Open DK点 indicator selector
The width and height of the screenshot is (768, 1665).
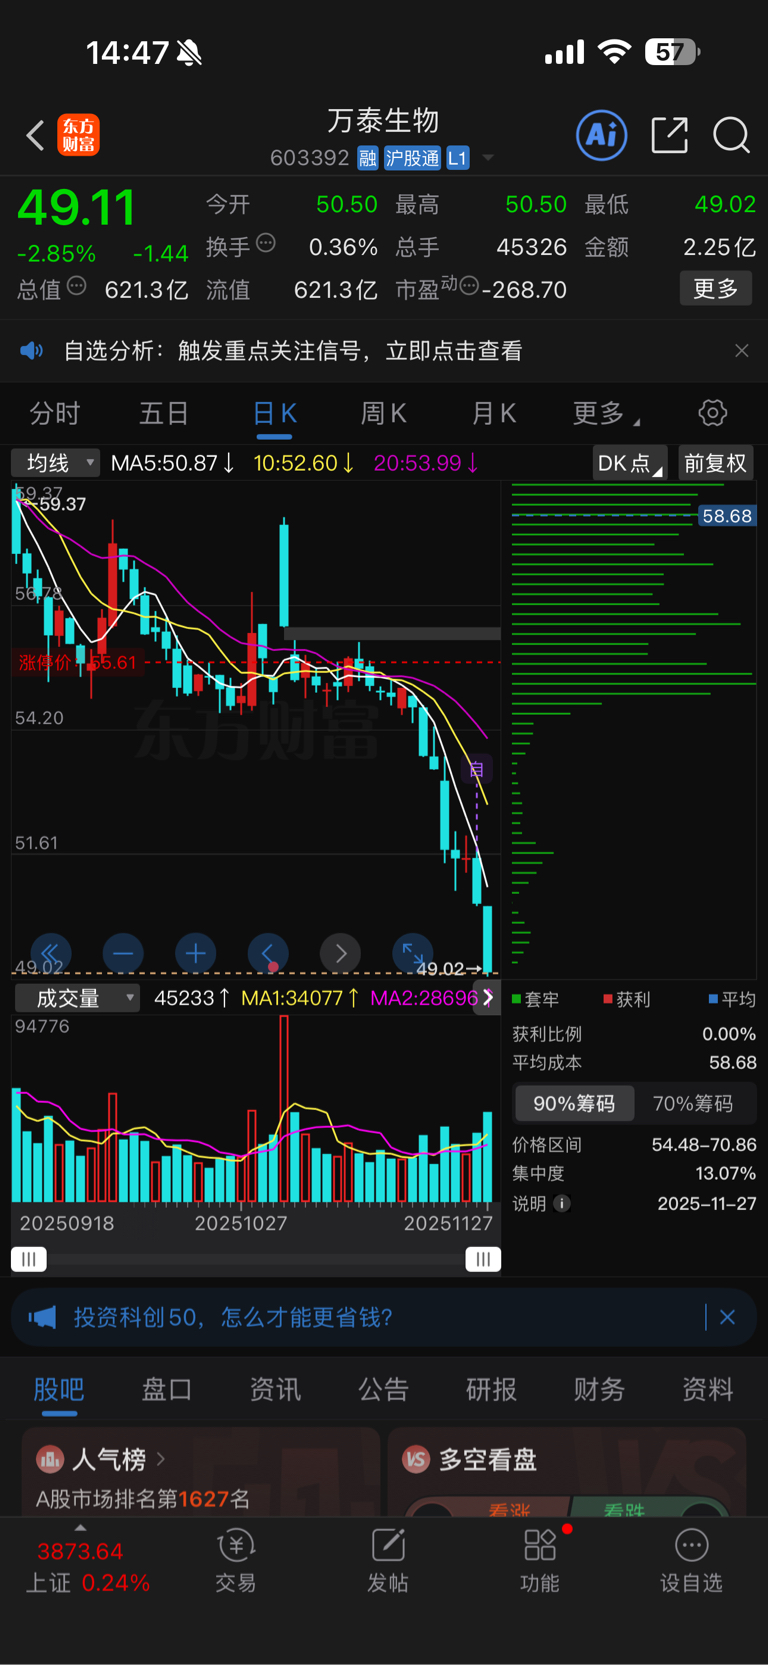(x=629, y=463)
